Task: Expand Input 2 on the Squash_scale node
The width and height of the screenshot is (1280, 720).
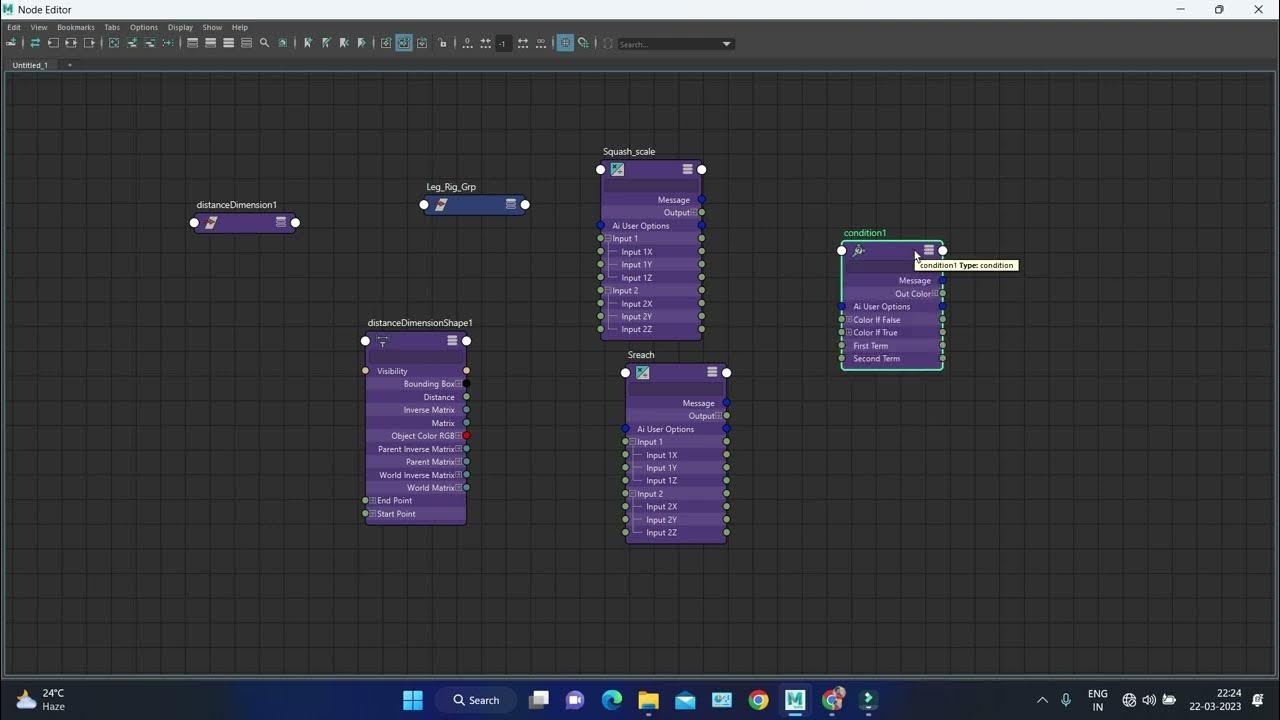Action: tap(608, 291)
